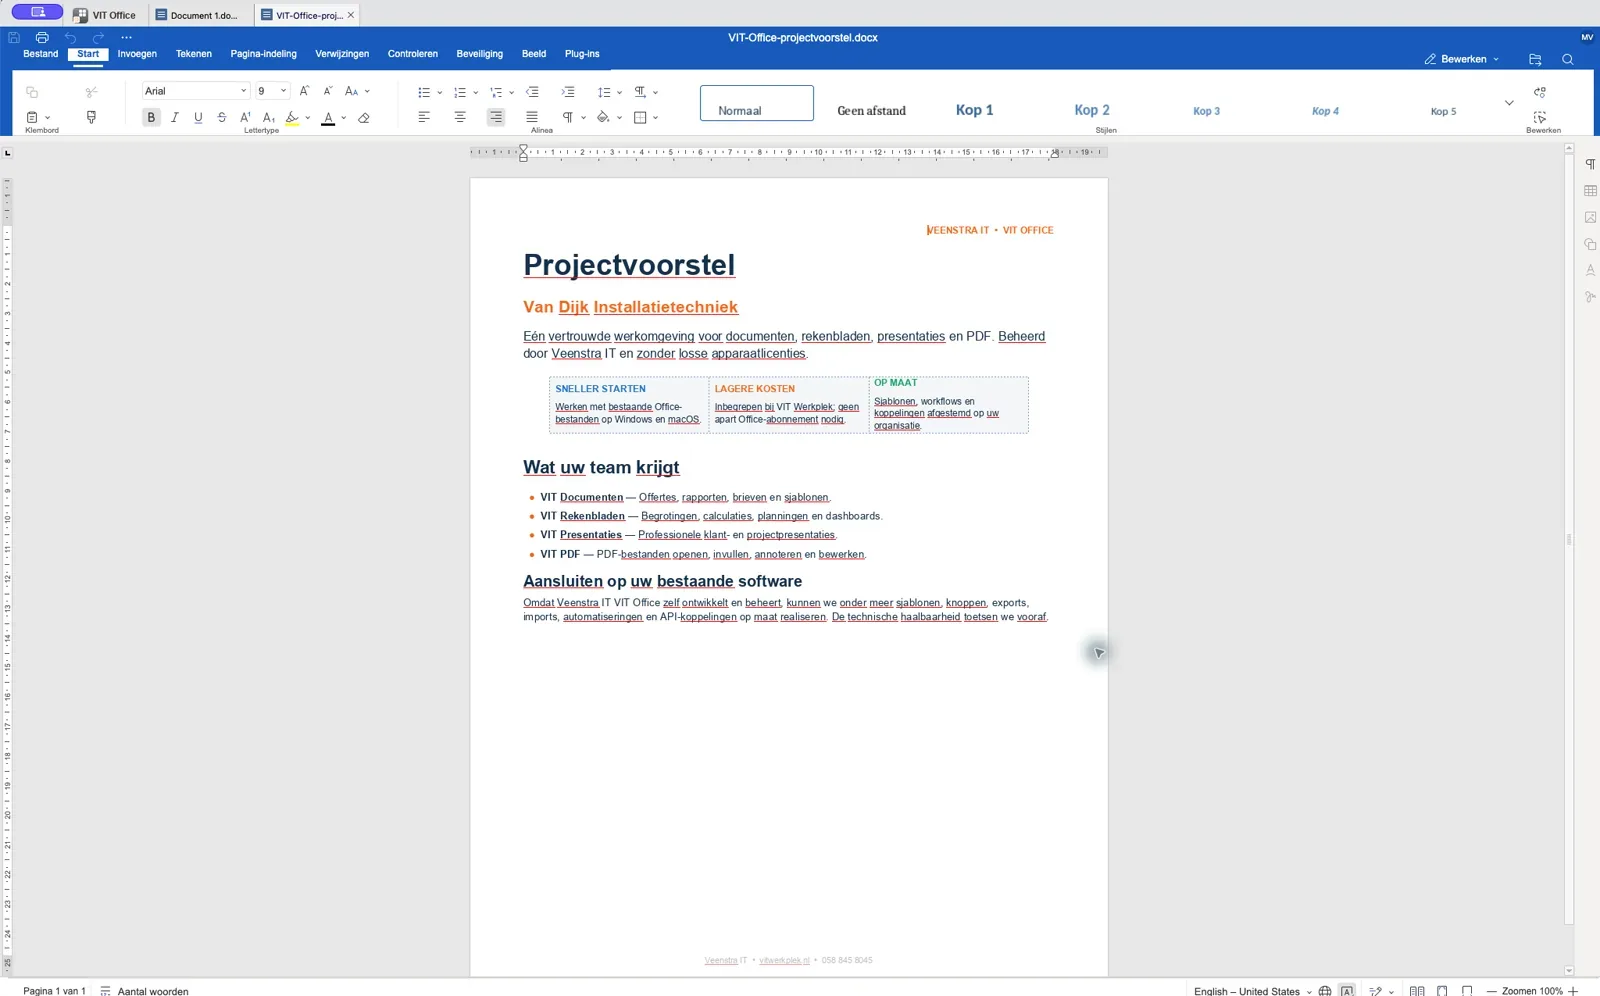Click the font color swatch button

click(328, 118)
